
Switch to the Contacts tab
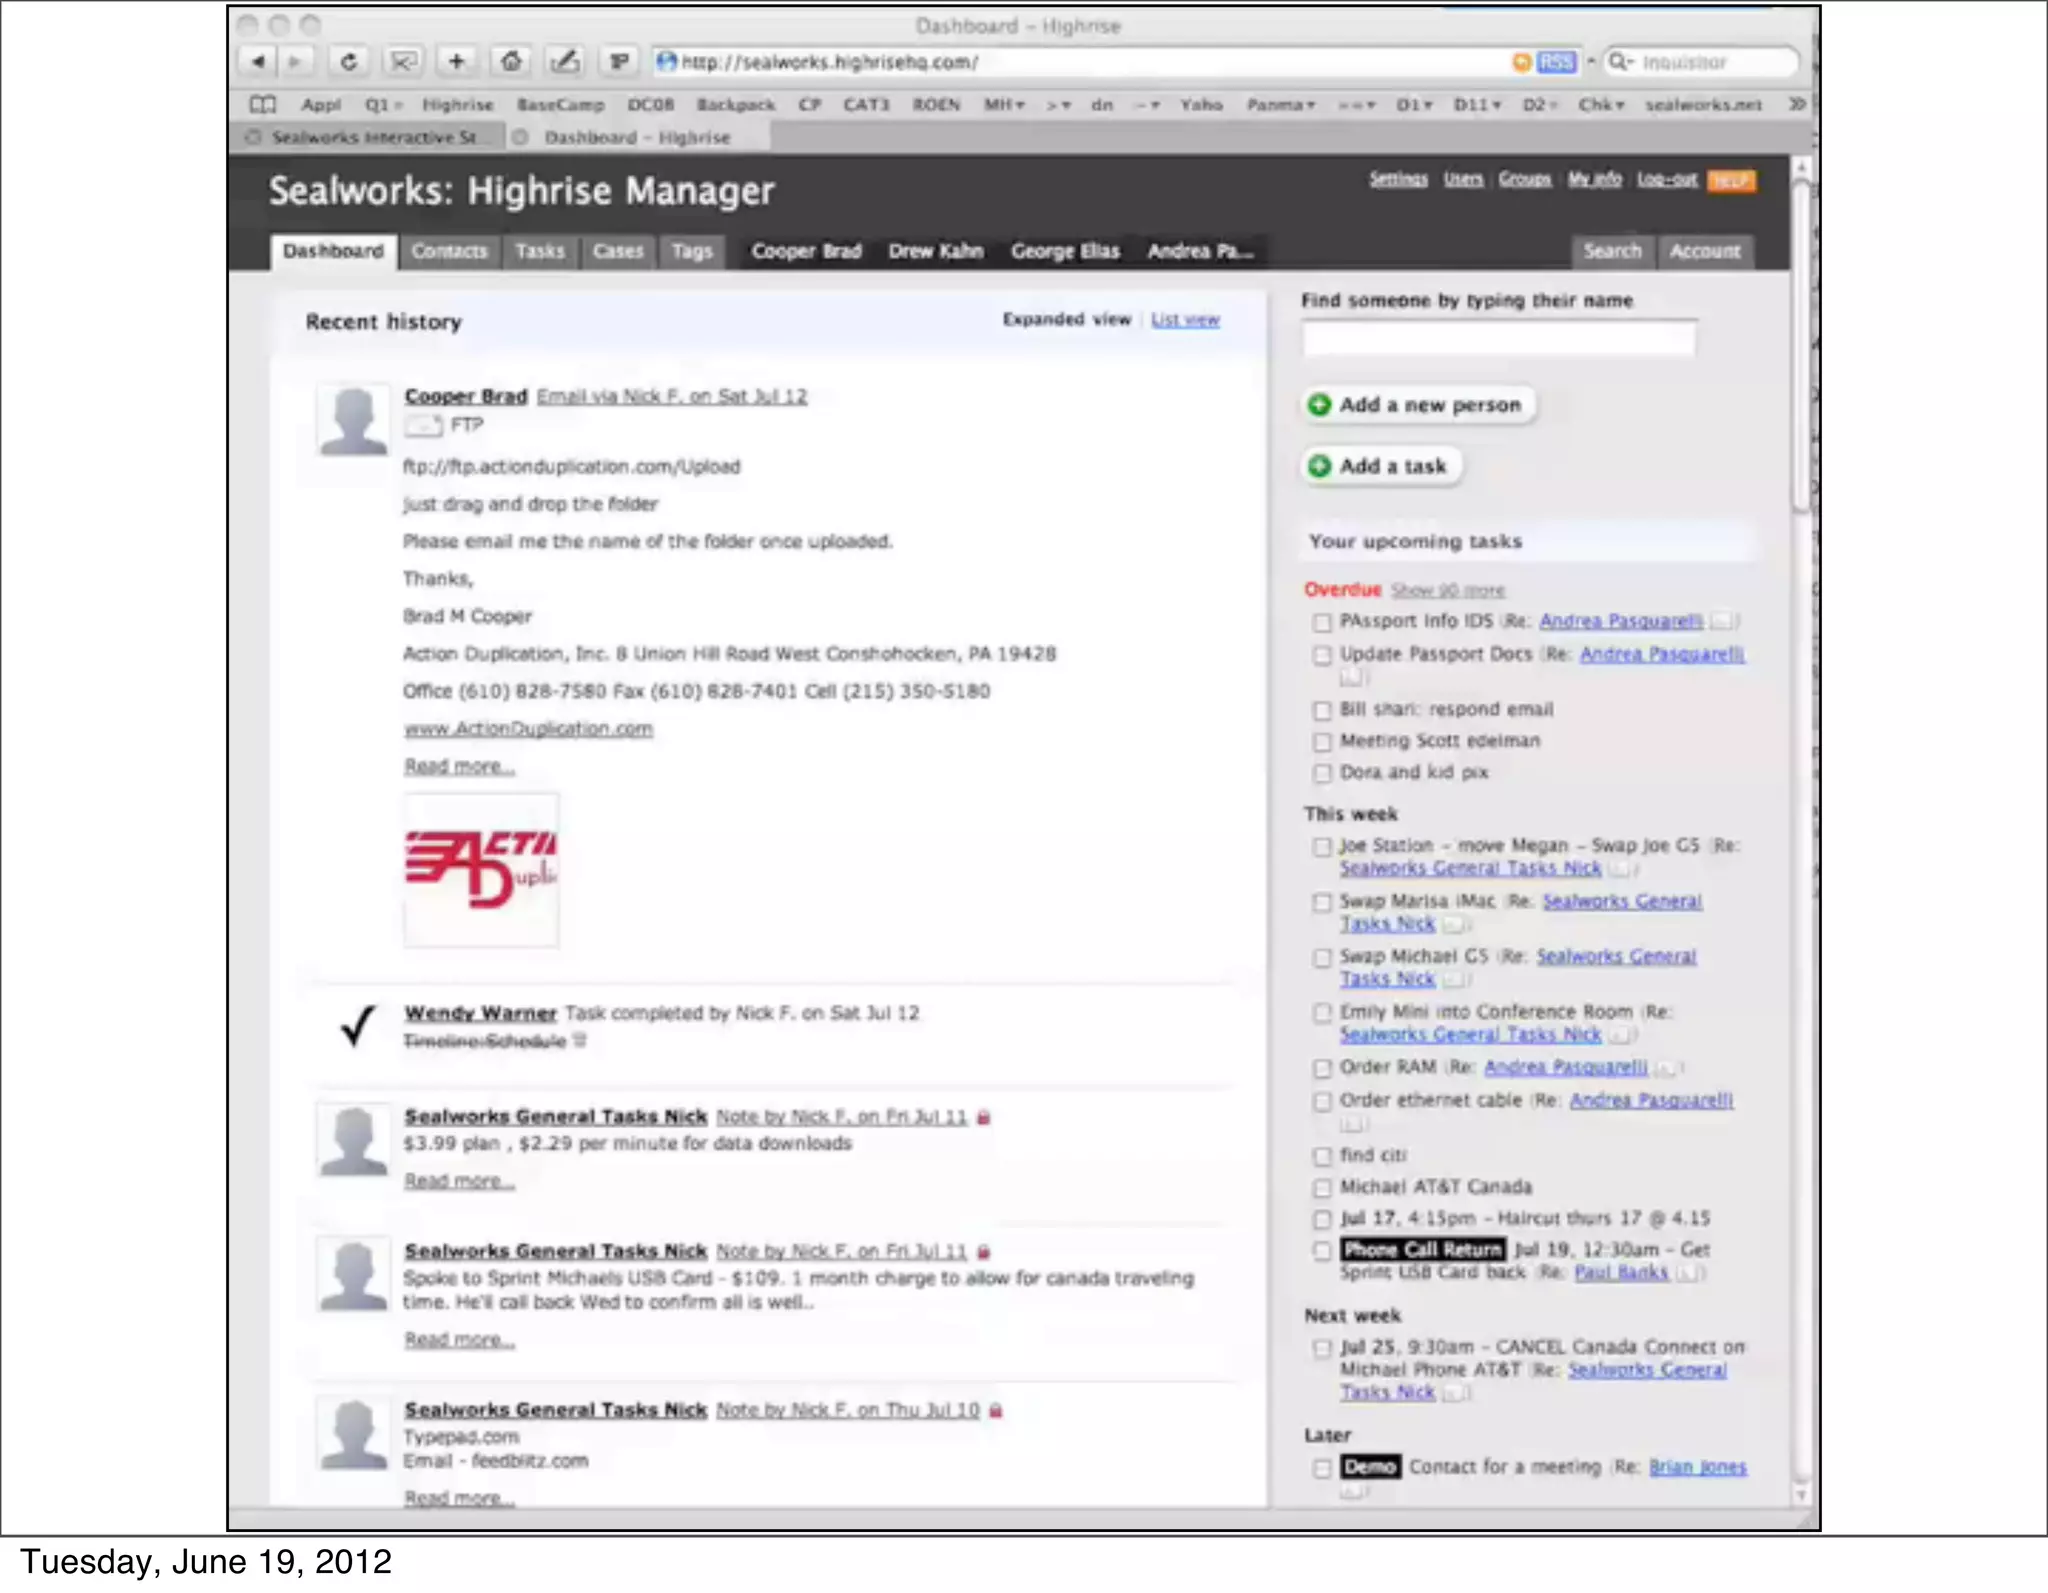pyautogui.click(x=449, y=251)
